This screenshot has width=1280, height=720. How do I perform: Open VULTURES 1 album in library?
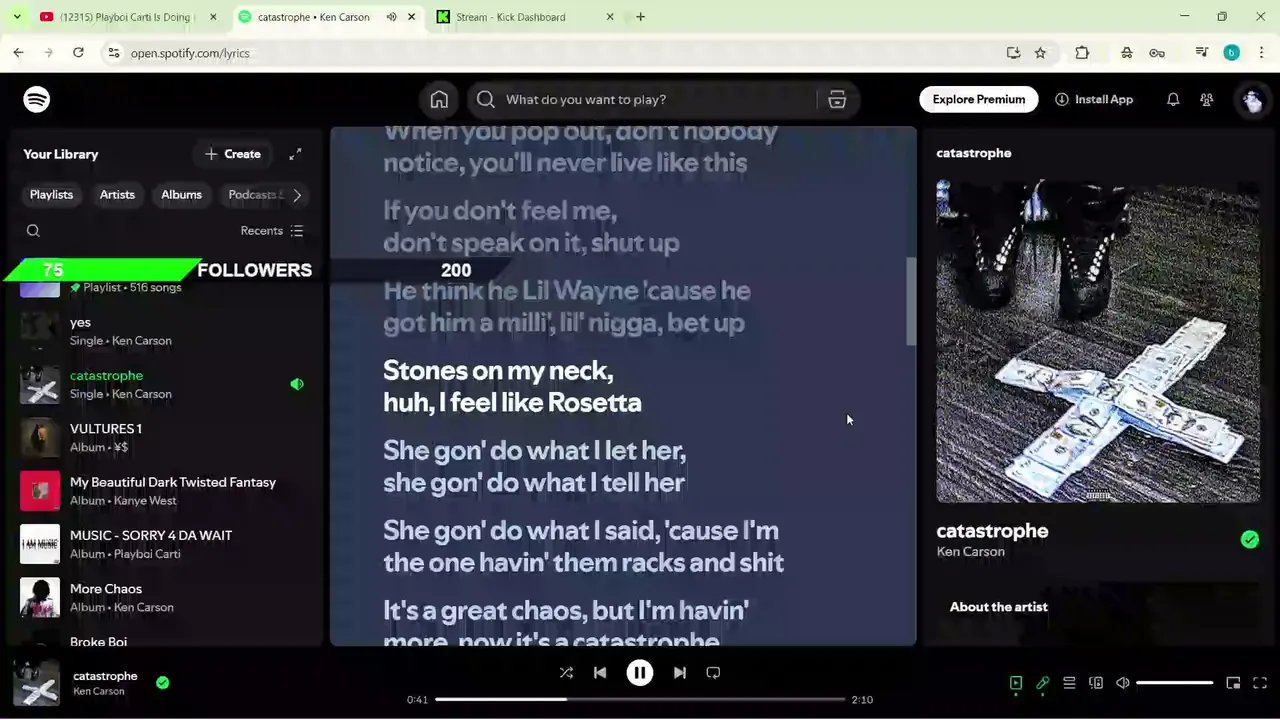click(163, 437)
